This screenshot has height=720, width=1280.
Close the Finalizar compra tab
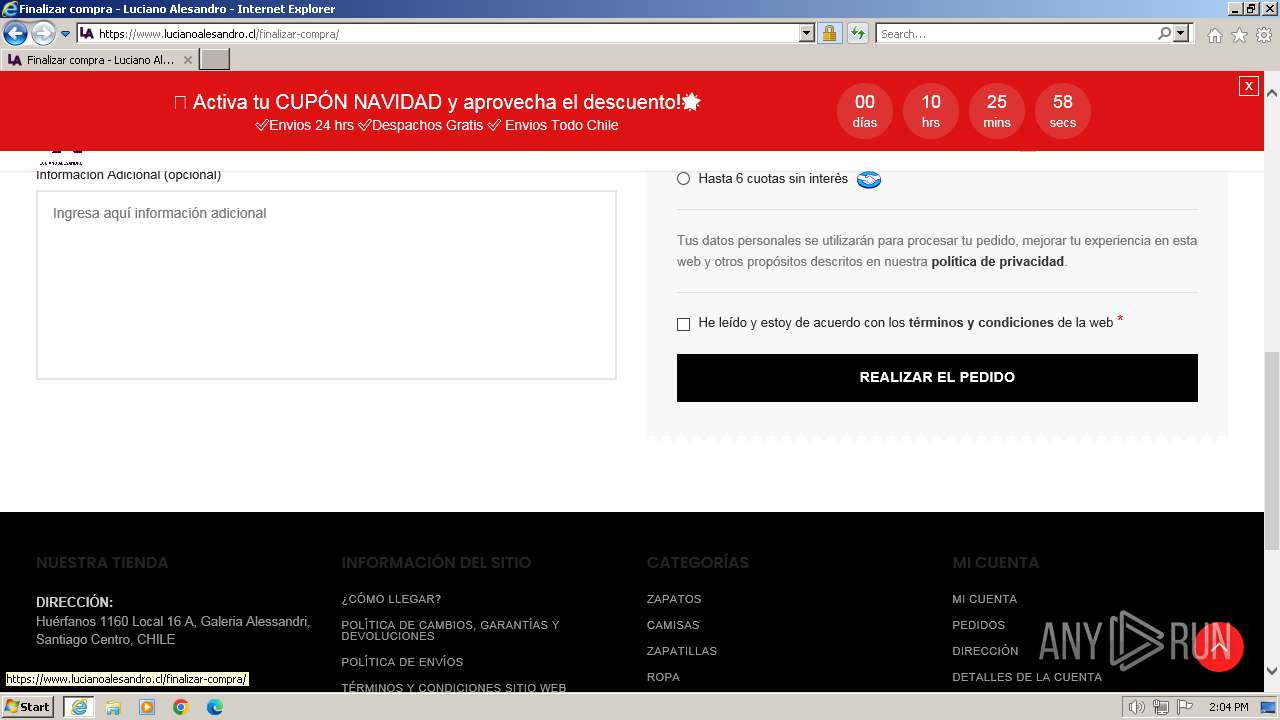[187, 60]
